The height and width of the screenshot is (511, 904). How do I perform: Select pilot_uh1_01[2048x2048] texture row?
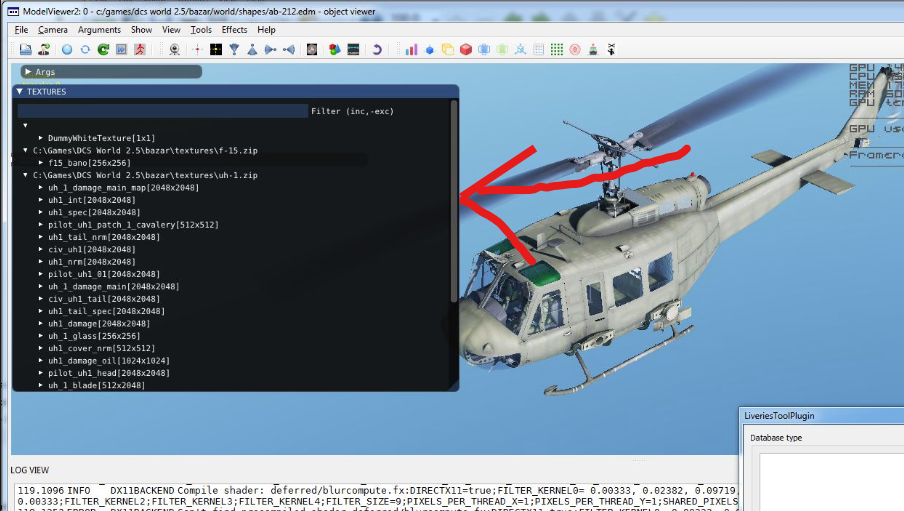coord(104,274)
